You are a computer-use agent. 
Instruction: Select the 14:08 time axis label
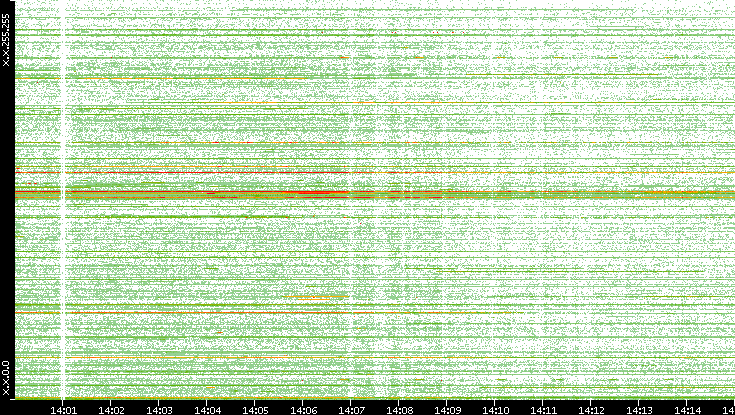[x=399, y=410]
